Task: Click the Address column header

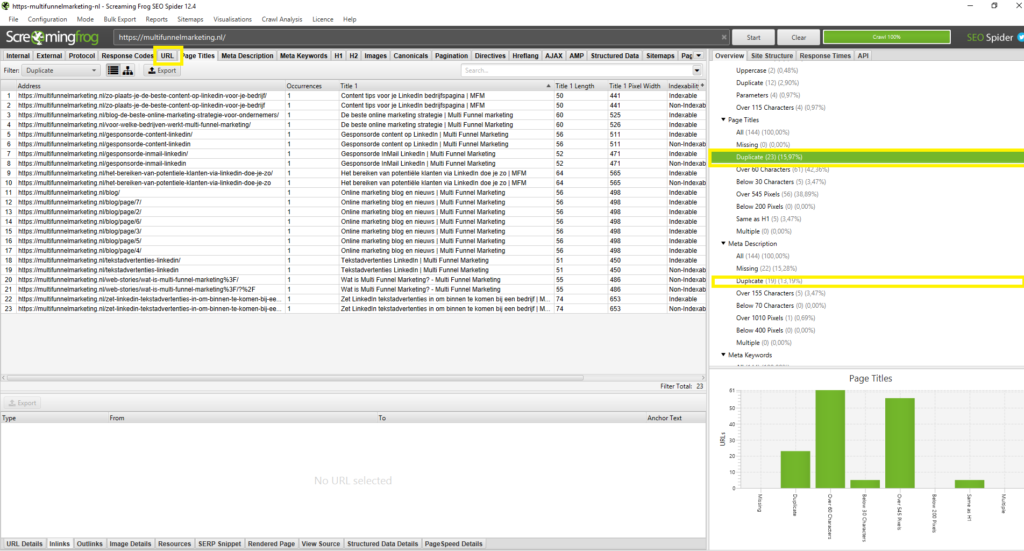Action: pyautogui.click(x=149, y=86)
